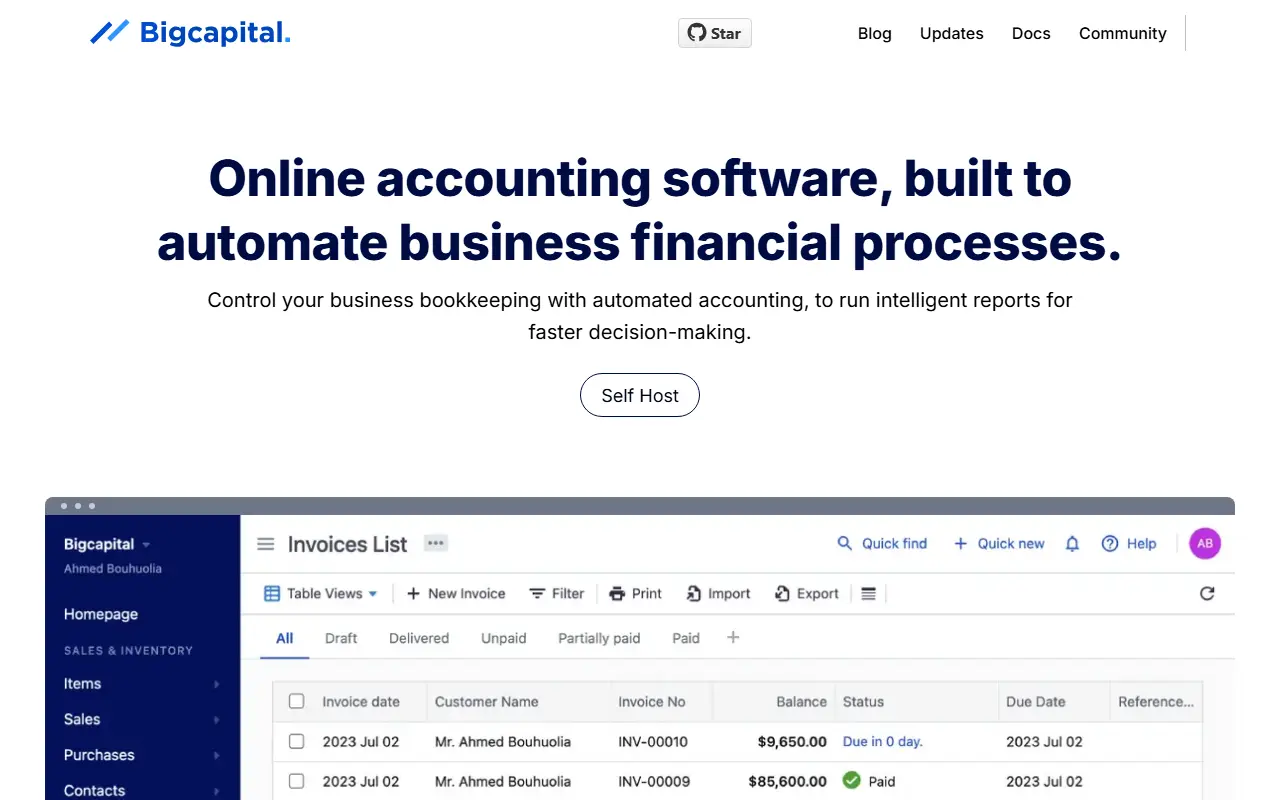Check the INV-00010 row checkbox
The height and width of the screenshot is (800, 1280).
tap(296, 741)
